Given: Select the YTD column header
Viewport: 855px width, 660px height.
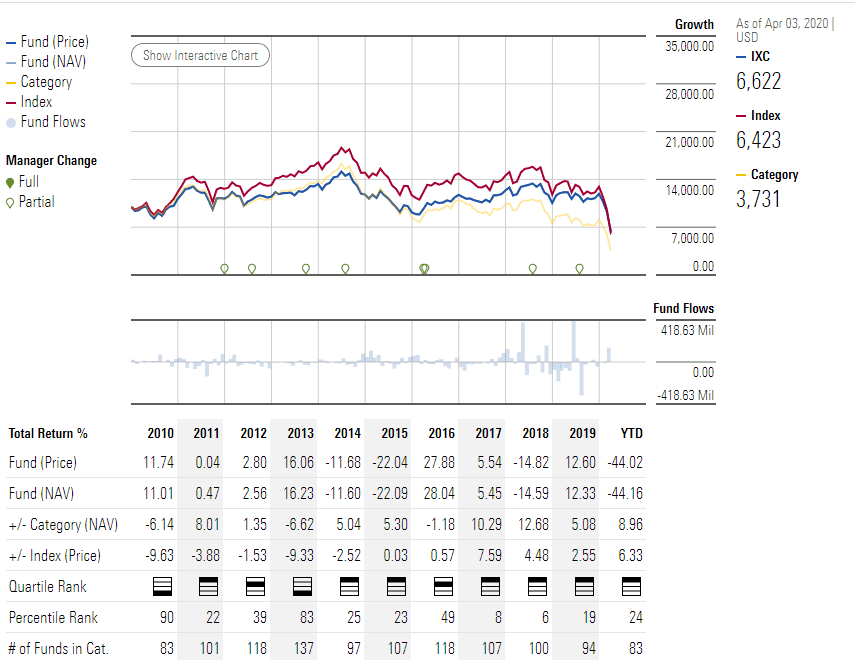Looking at the screenshot, I should 631,433.
